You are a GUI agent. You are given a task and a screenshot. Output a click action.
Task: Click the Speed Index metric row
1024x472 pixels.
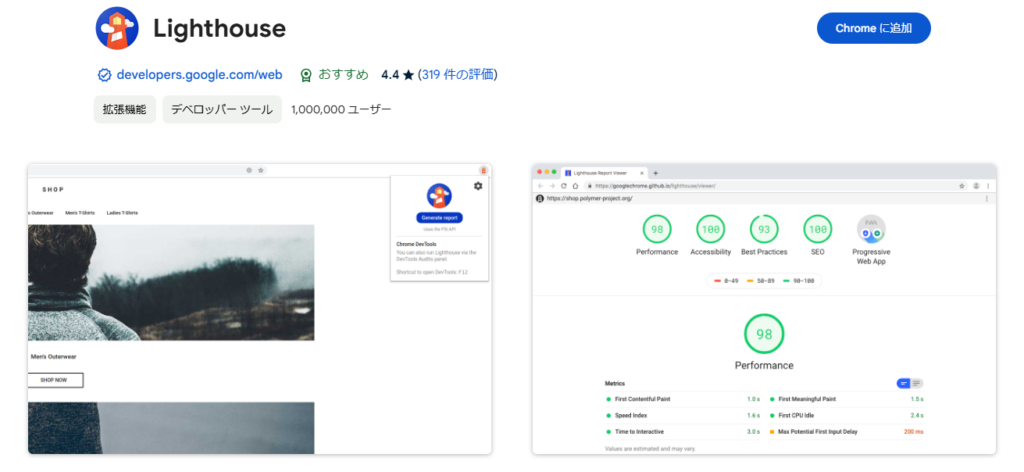[683, 415]
